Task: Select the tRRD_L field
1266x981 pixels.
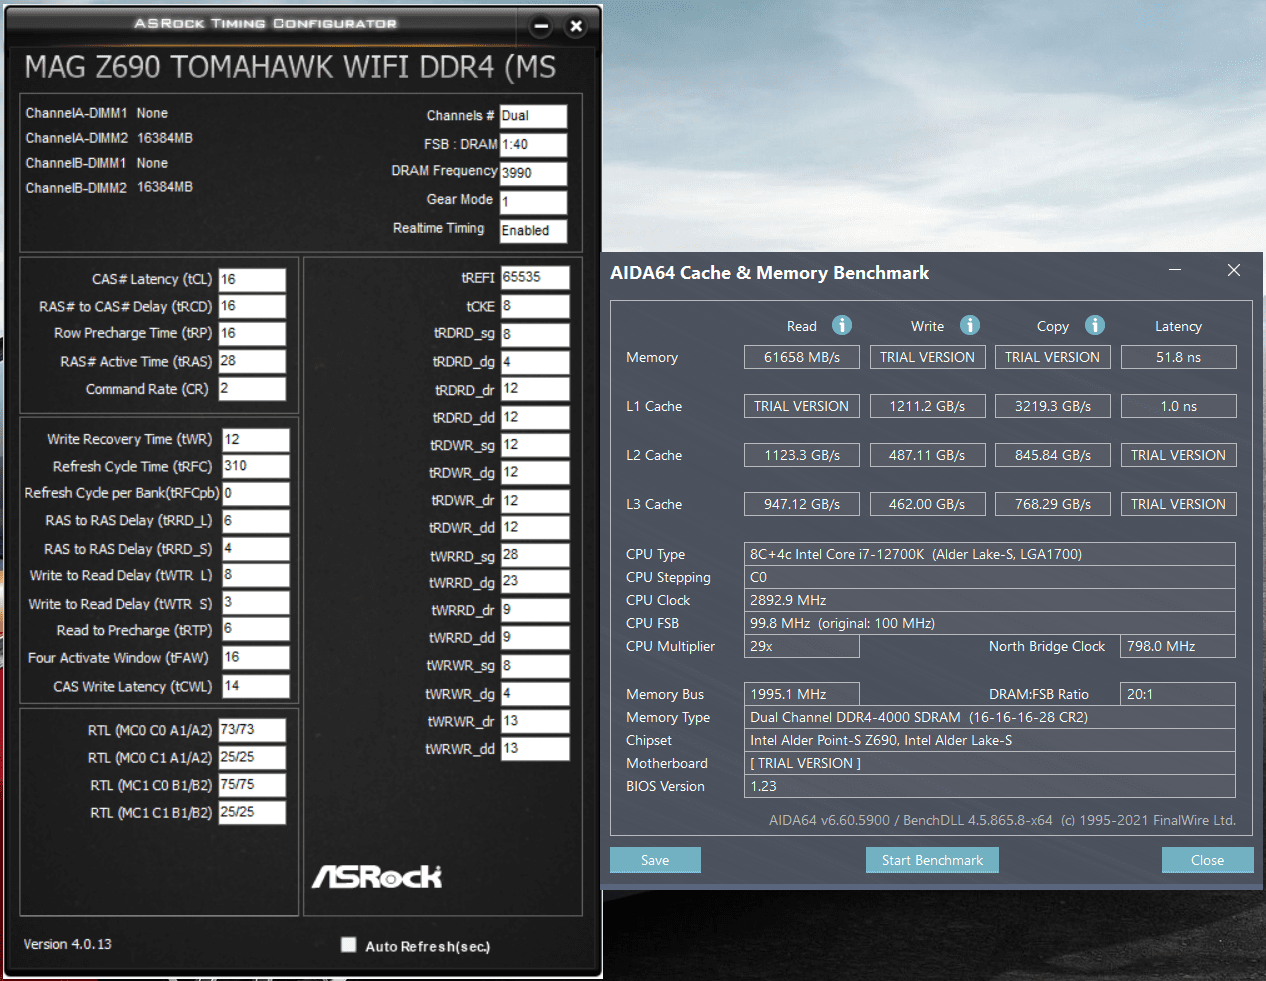Action: point(256,521)
